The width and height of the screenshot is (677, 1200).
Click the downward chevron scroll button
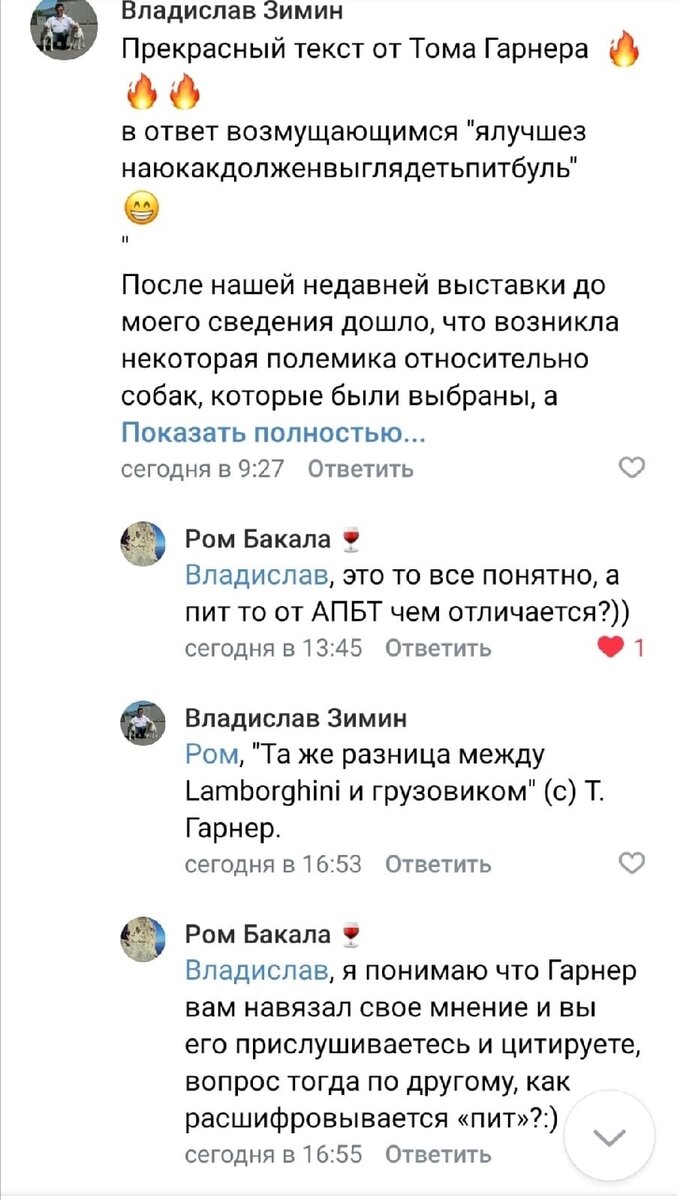pos(612,1138)
